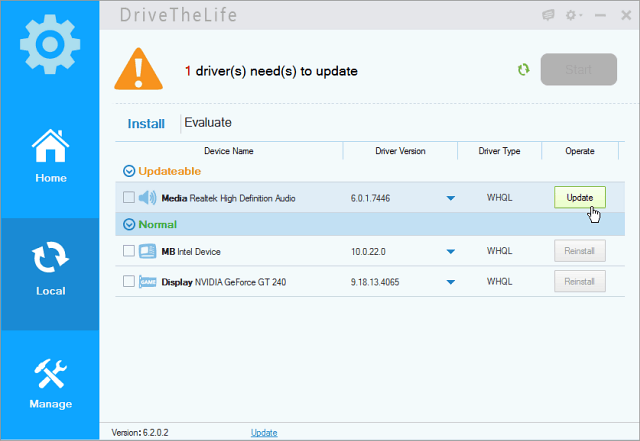Open version dropdown for 10.0.22.0
640x441 pixels.
(x=451, y=252)
